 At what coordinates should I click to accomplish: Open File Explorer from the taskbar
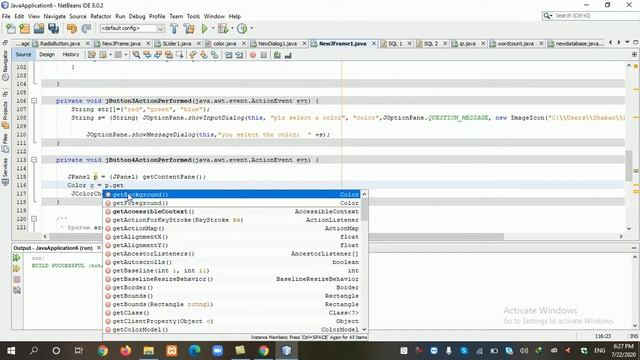click(x=149, y=351)
